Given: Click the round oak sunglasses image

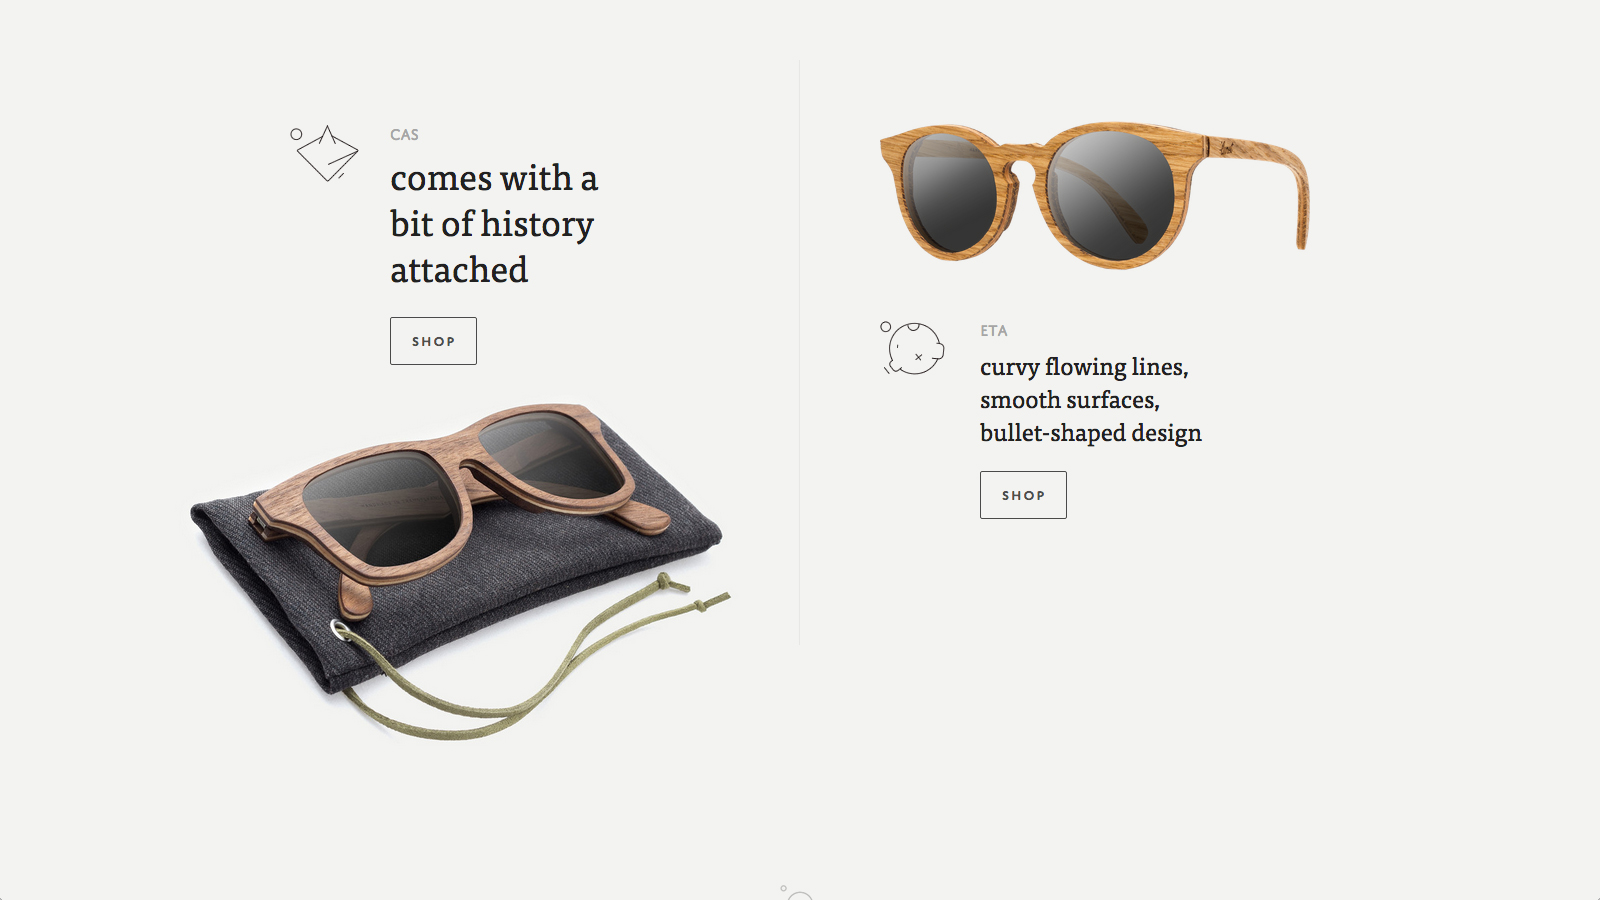Looking at the screenshot, I should [1094, 195].
